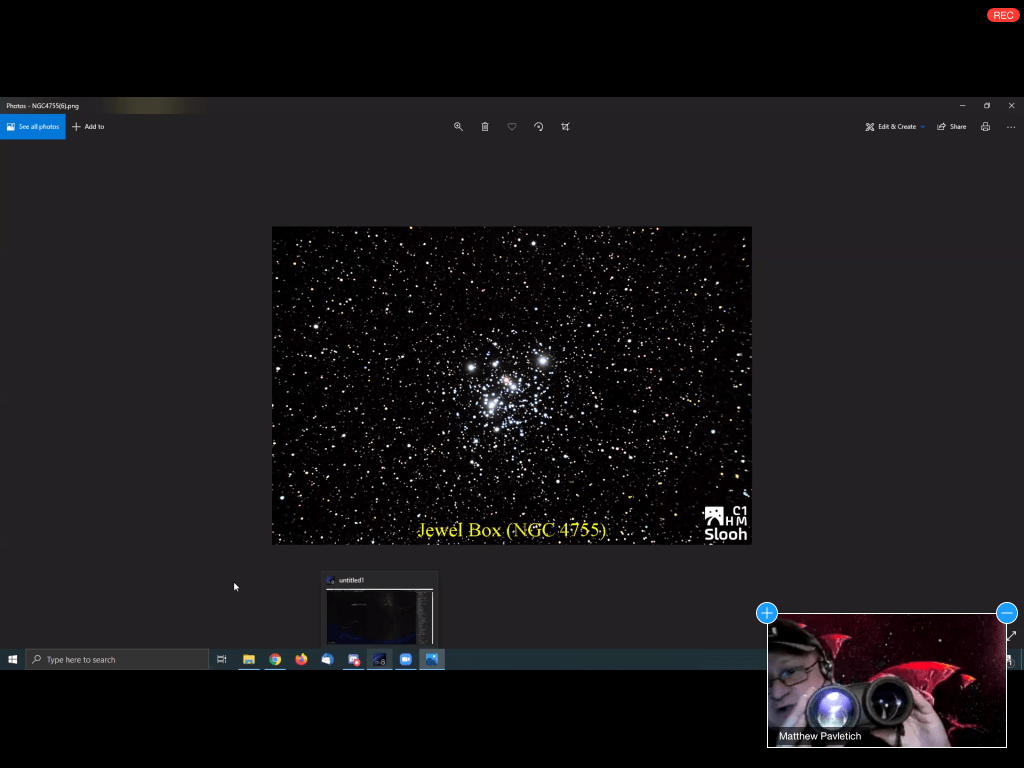Click the blue minus button on video overlay
The height and width of the screenshot is (768, 1024).
coord(1007,613)
